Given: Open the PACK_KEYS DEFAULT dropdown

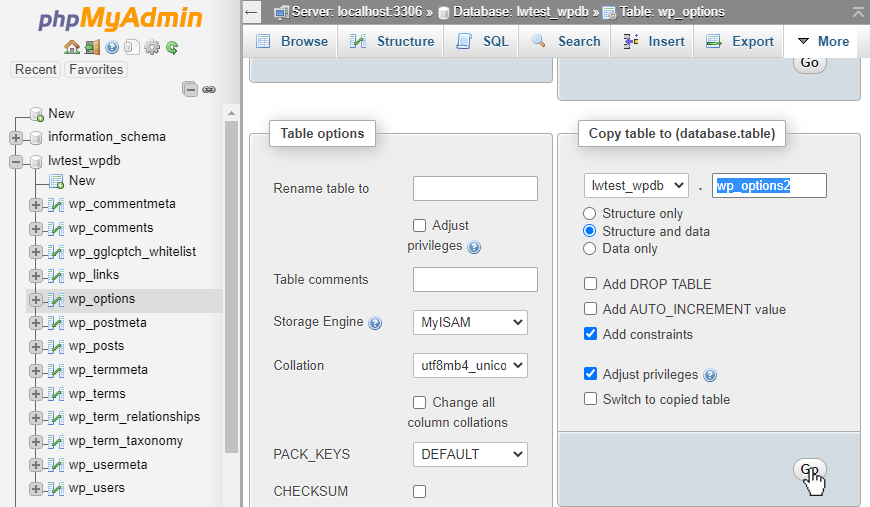Looking at the screenshot, I should (x=470, y=454).
